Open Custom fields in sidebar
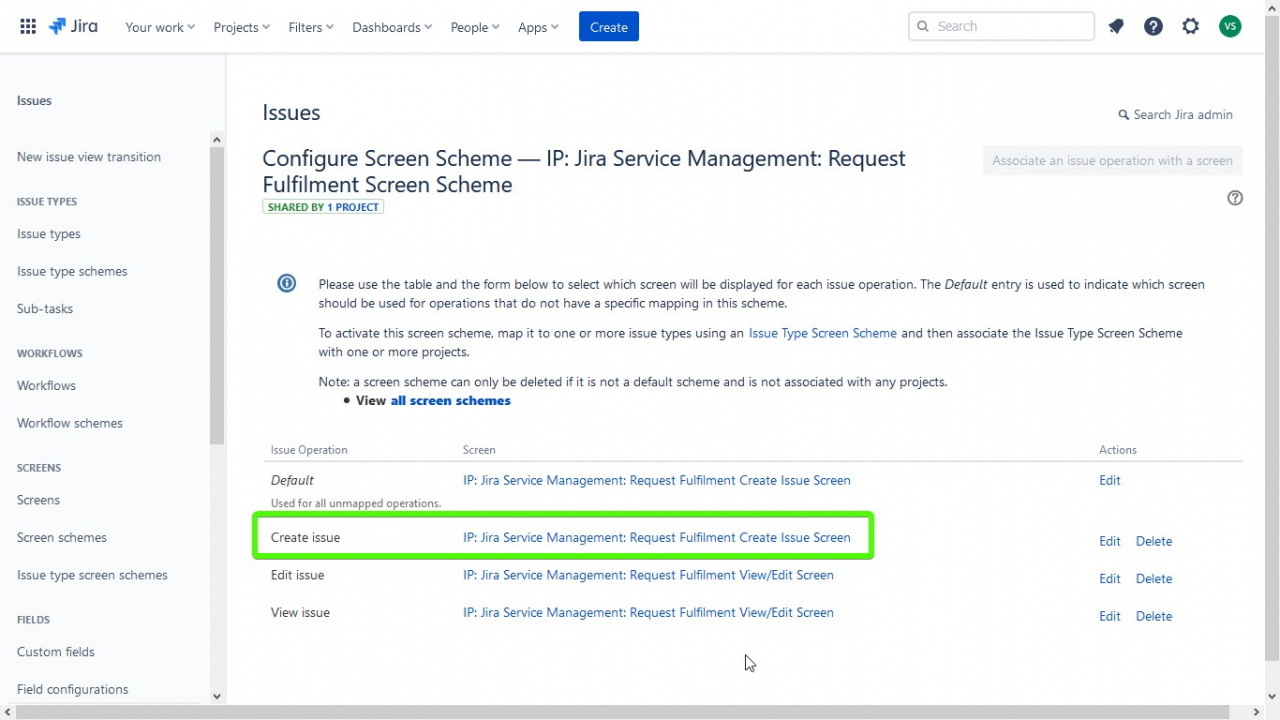Screen dimensions: 1280x720 tap(56, 652)
